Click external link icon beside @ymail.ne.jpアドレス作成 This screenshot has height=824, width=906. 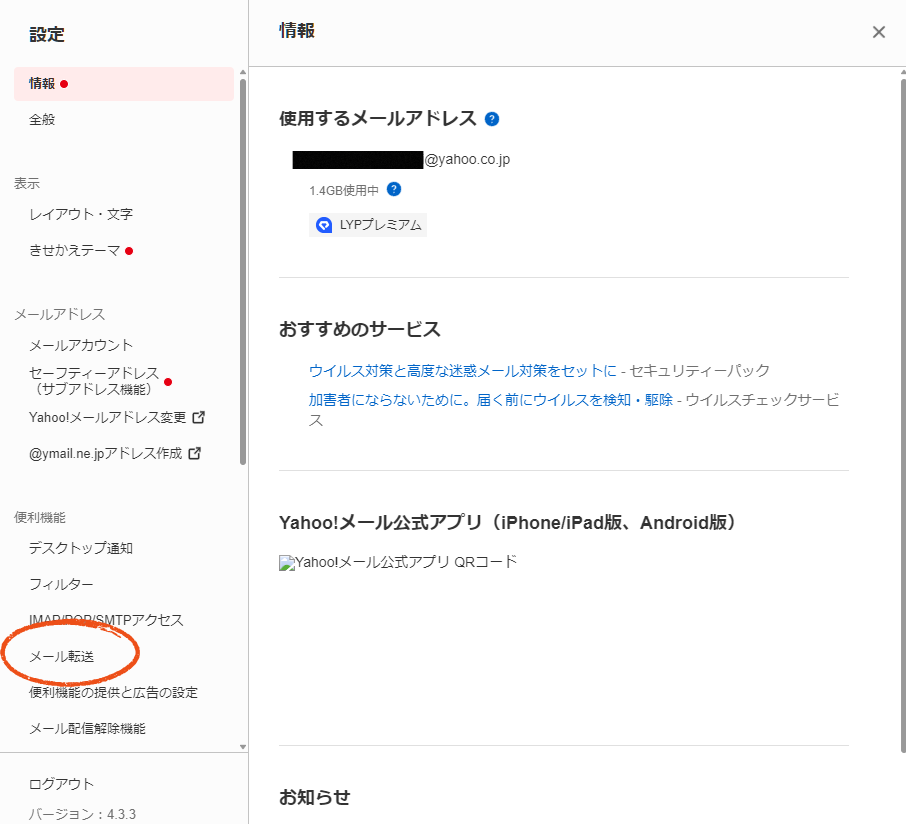(x=195, y=453)
